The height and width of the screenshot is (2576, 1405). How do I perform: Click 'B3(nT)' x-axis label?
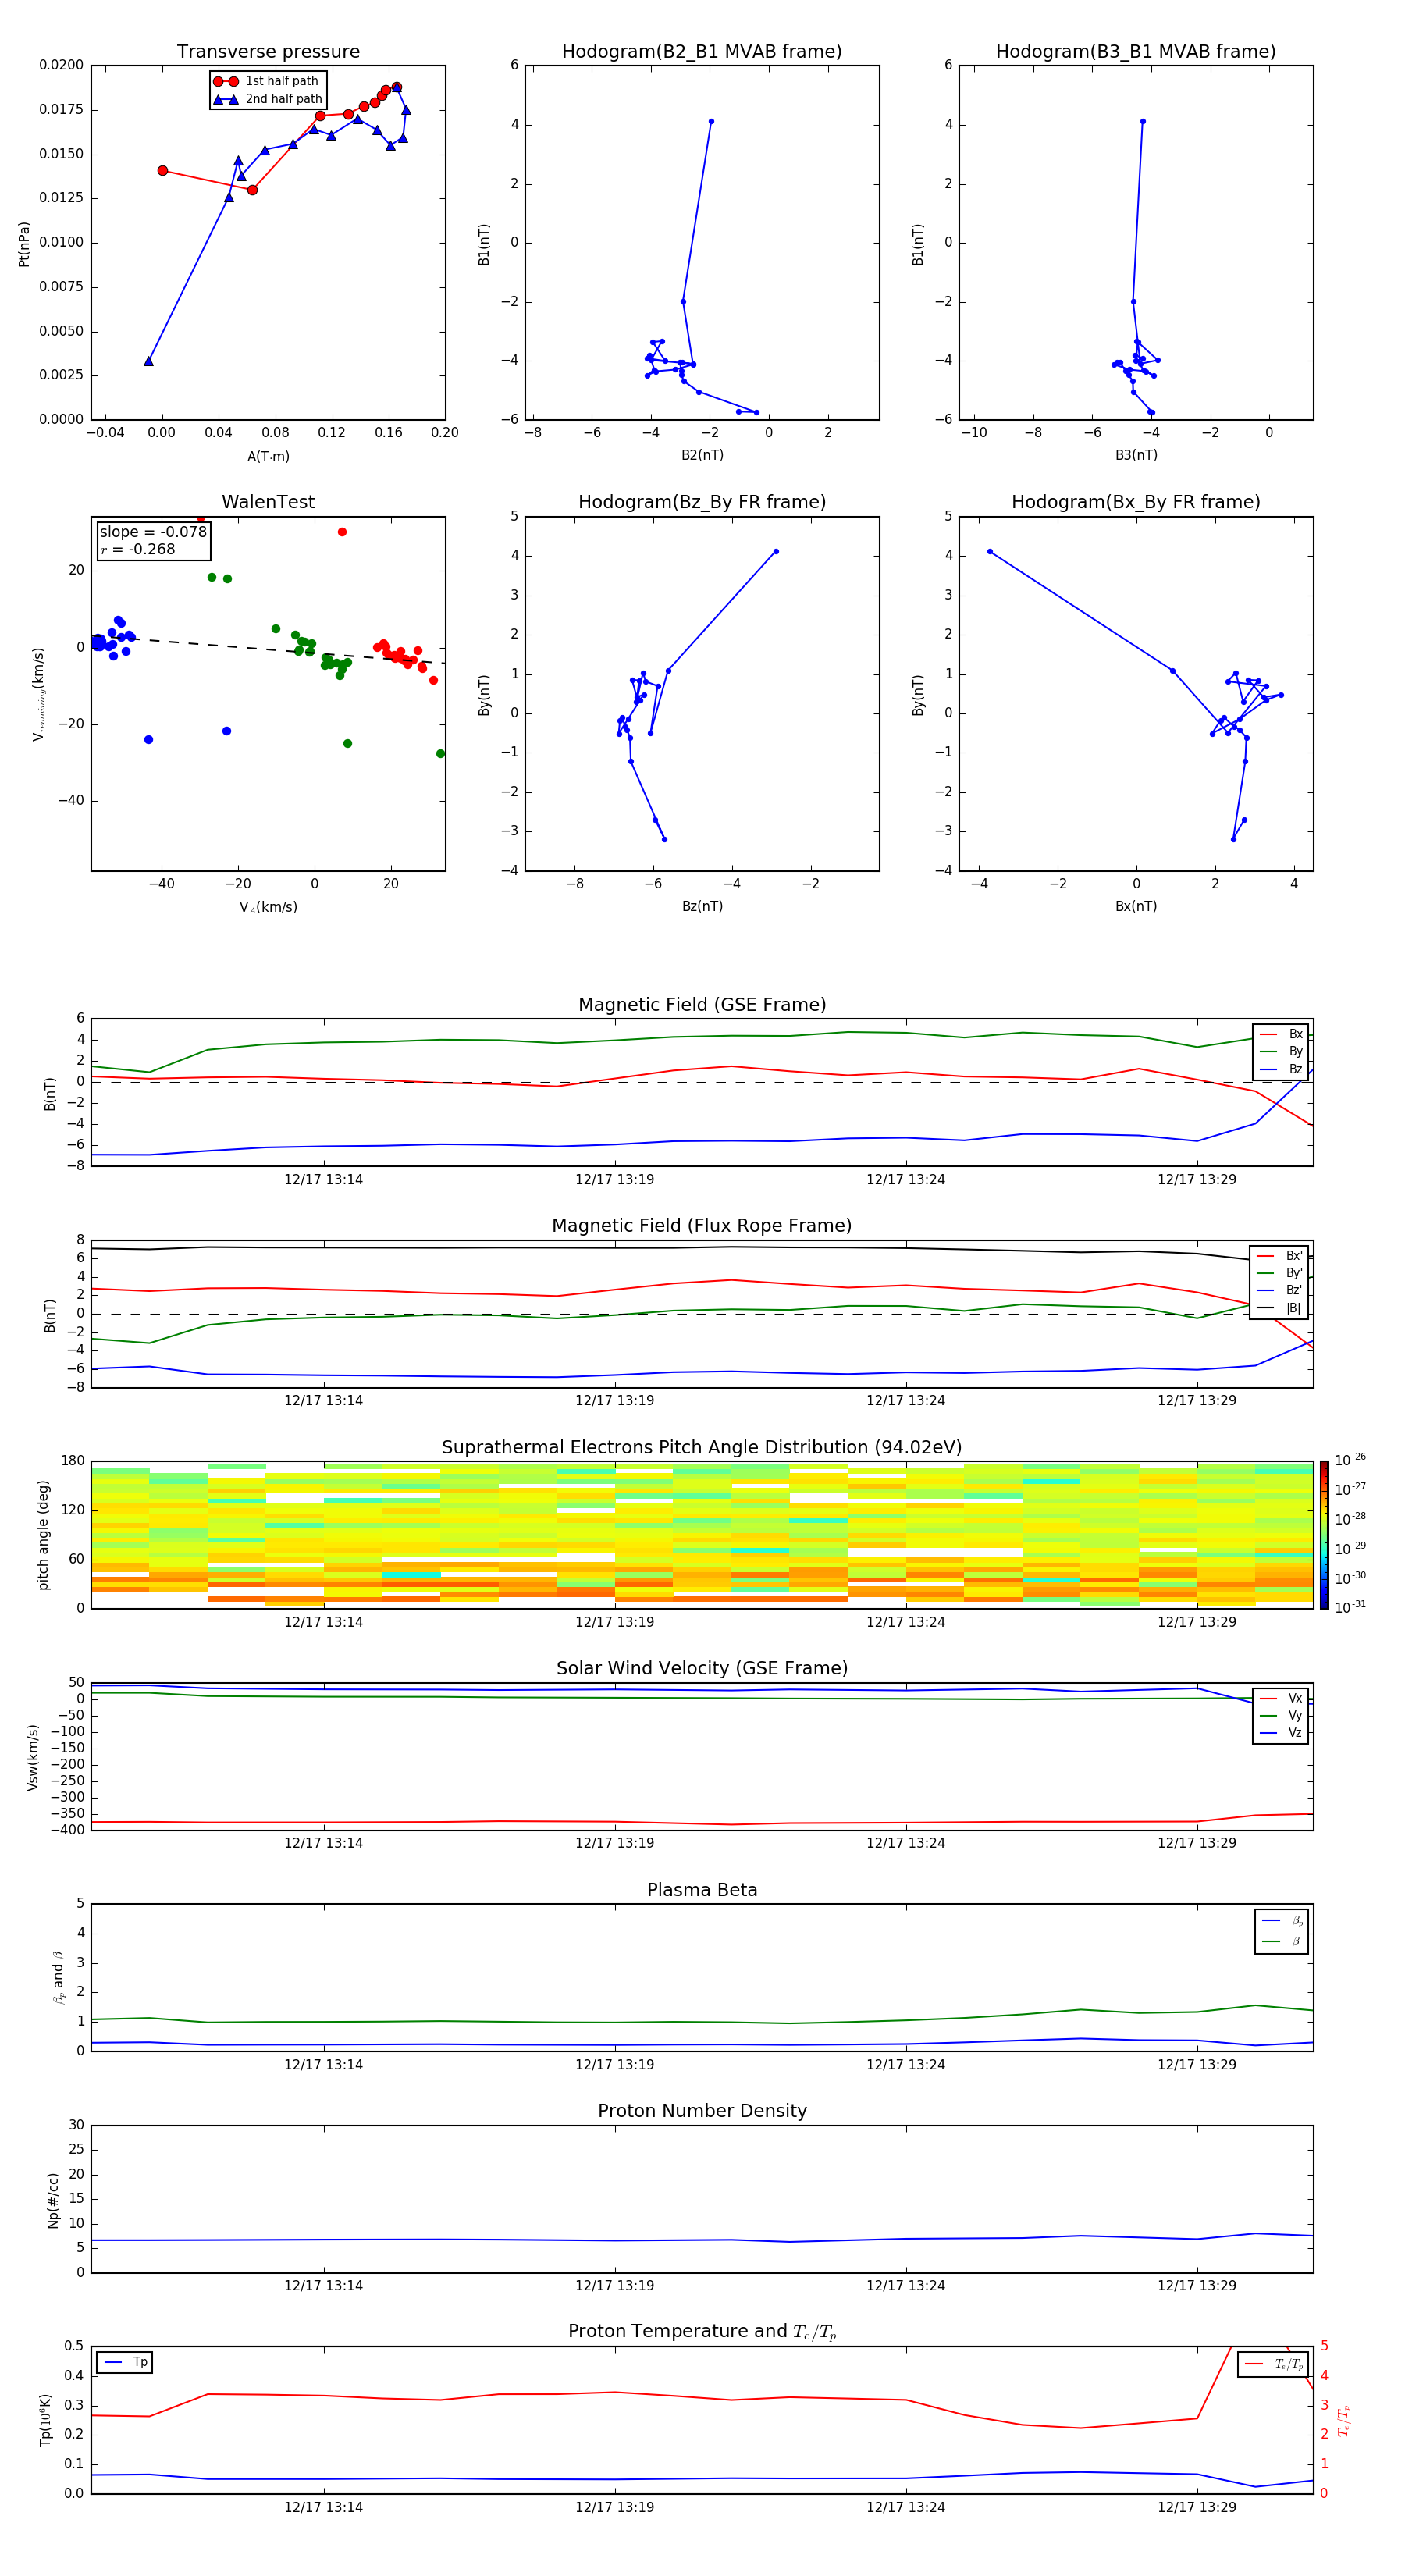click(1136, 455)
